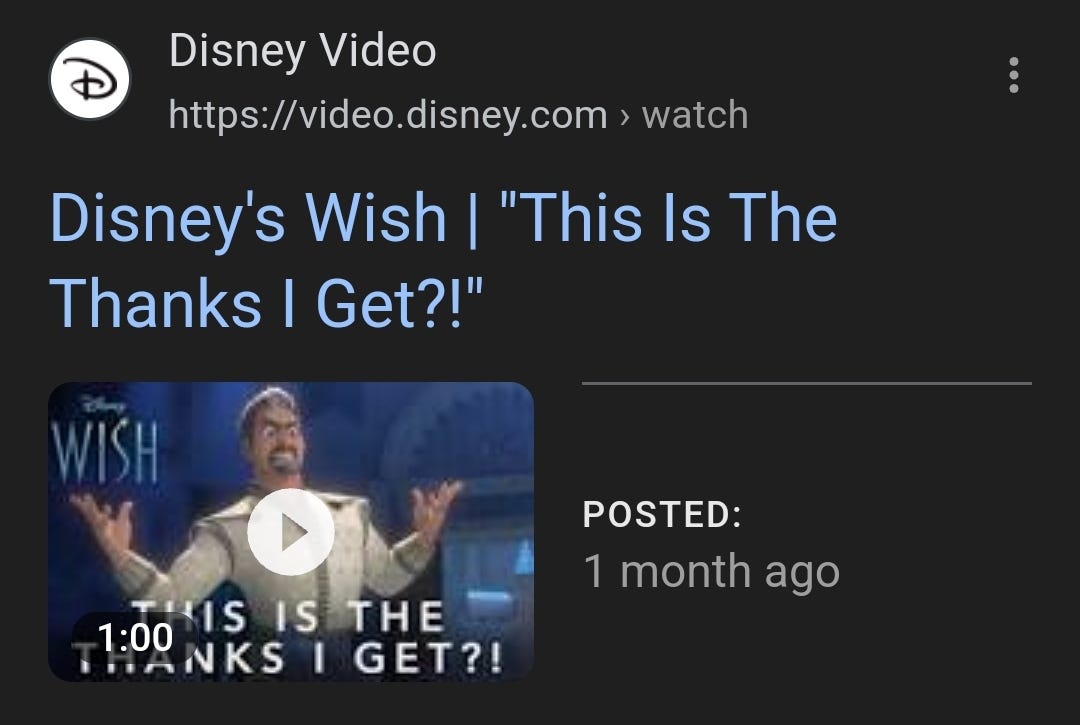The width and height of the screenshot is (1080, 725).
Task: Click the breadcrumb chevron before watch
Action: click(x=624, y=116)
